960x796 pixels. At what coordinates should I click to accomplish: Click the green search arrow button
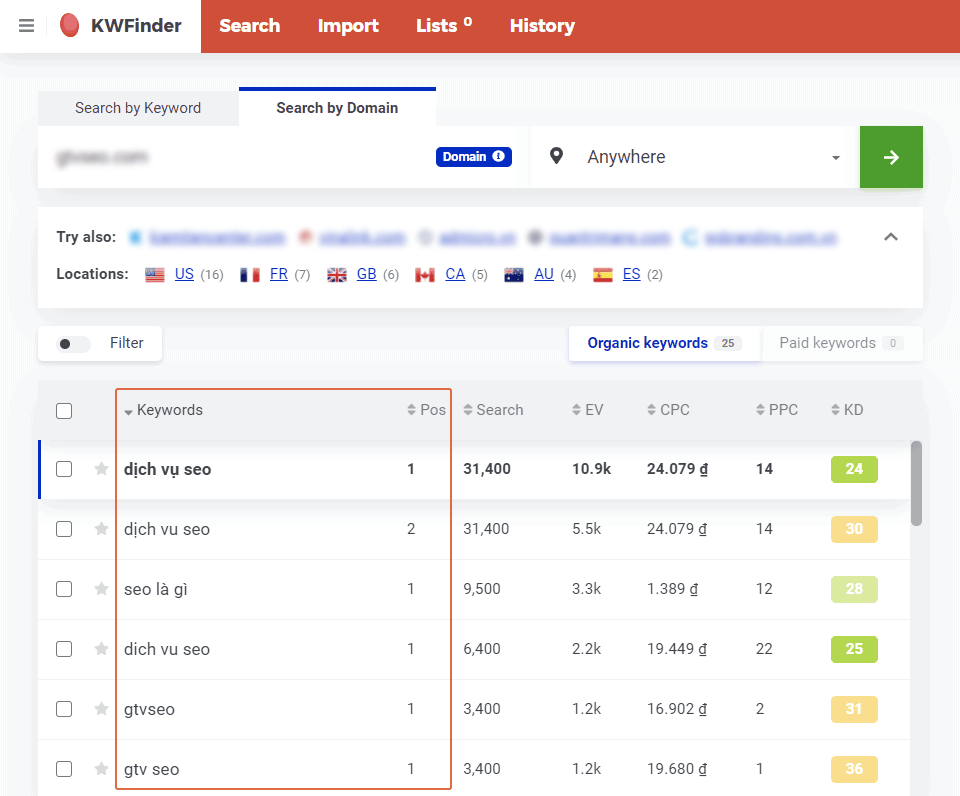coord(891,157)
